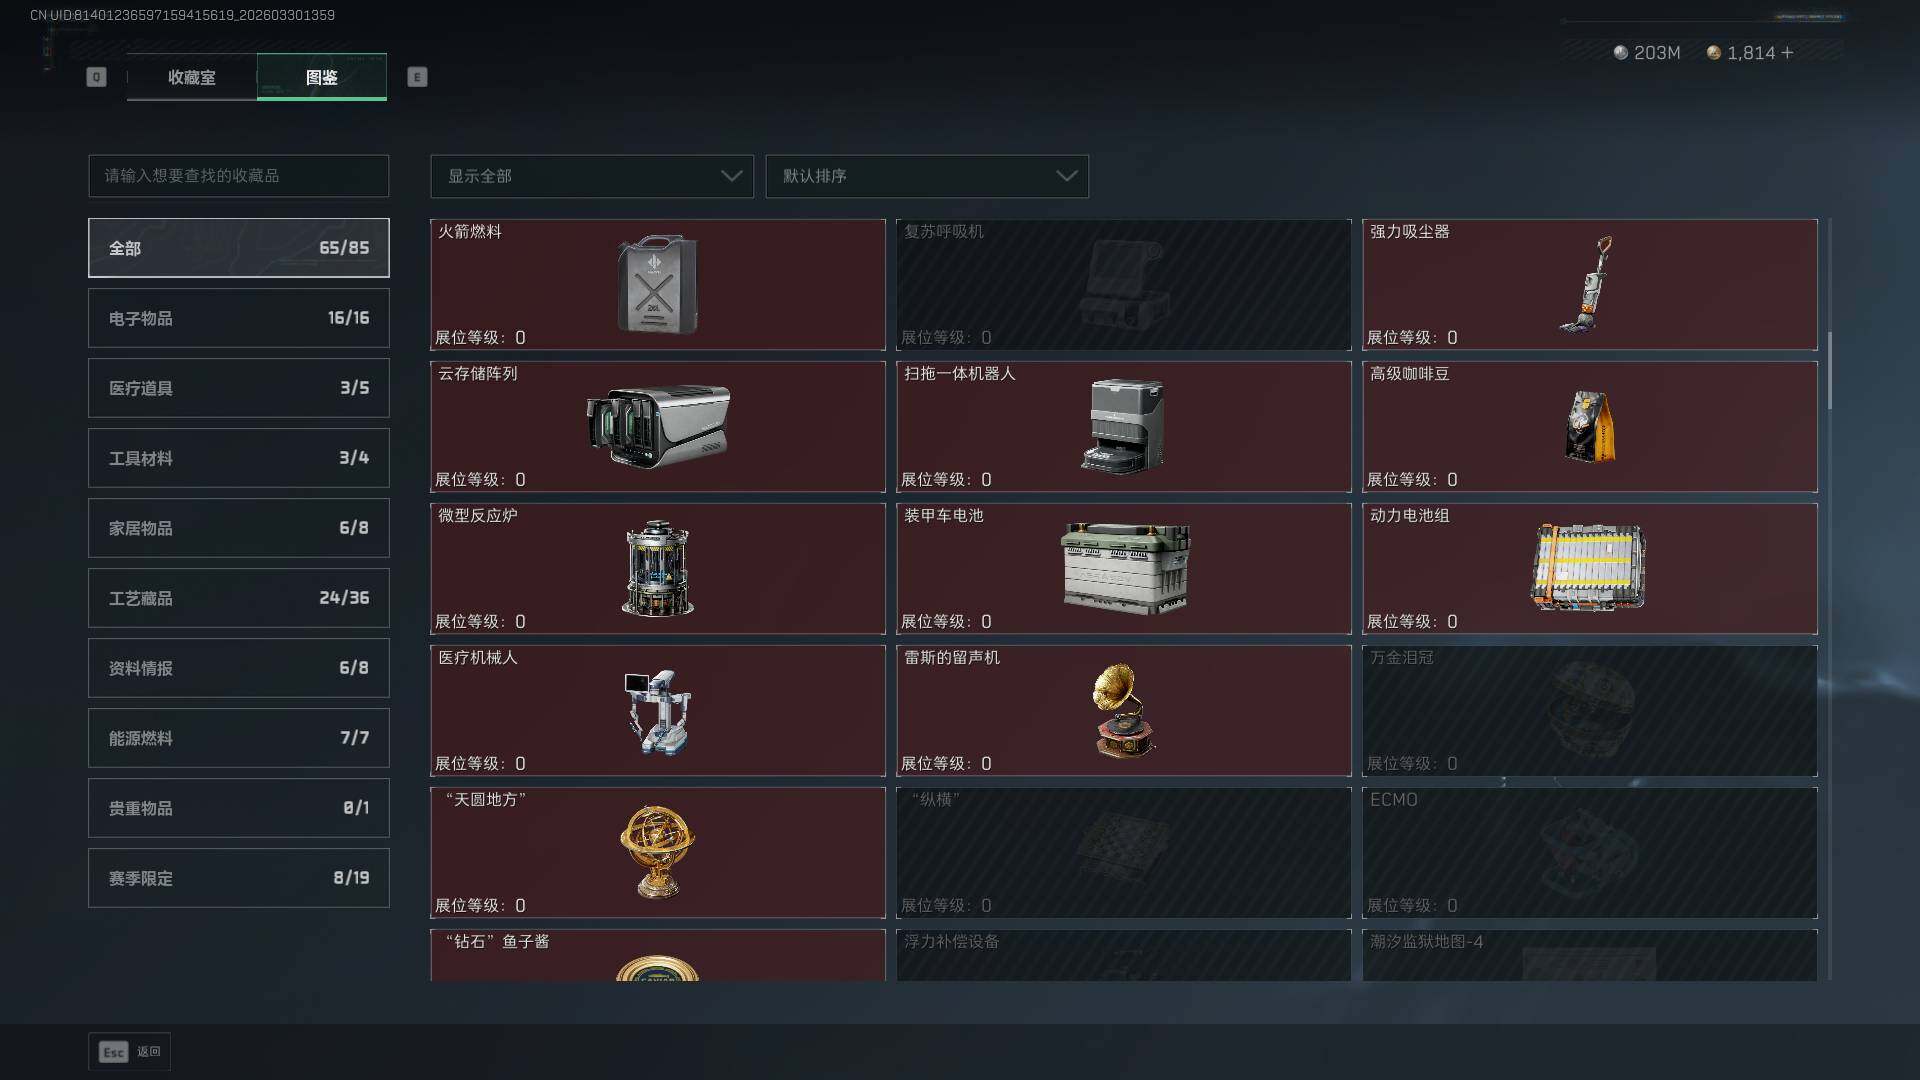
Task: Select the 图鉴 tab
Action: (x=322, y=77)
